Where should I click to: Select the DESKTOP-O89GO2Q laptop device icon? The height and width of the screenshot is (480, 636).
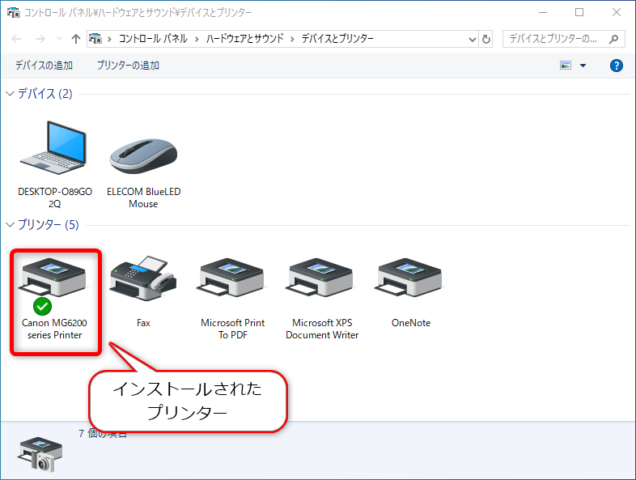(54, 148)
